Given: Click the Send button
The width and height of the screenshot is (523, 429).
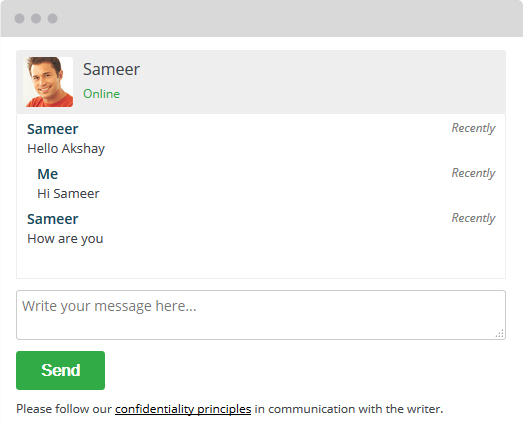Looking at the screenshot, I should (x=60, y=370).
